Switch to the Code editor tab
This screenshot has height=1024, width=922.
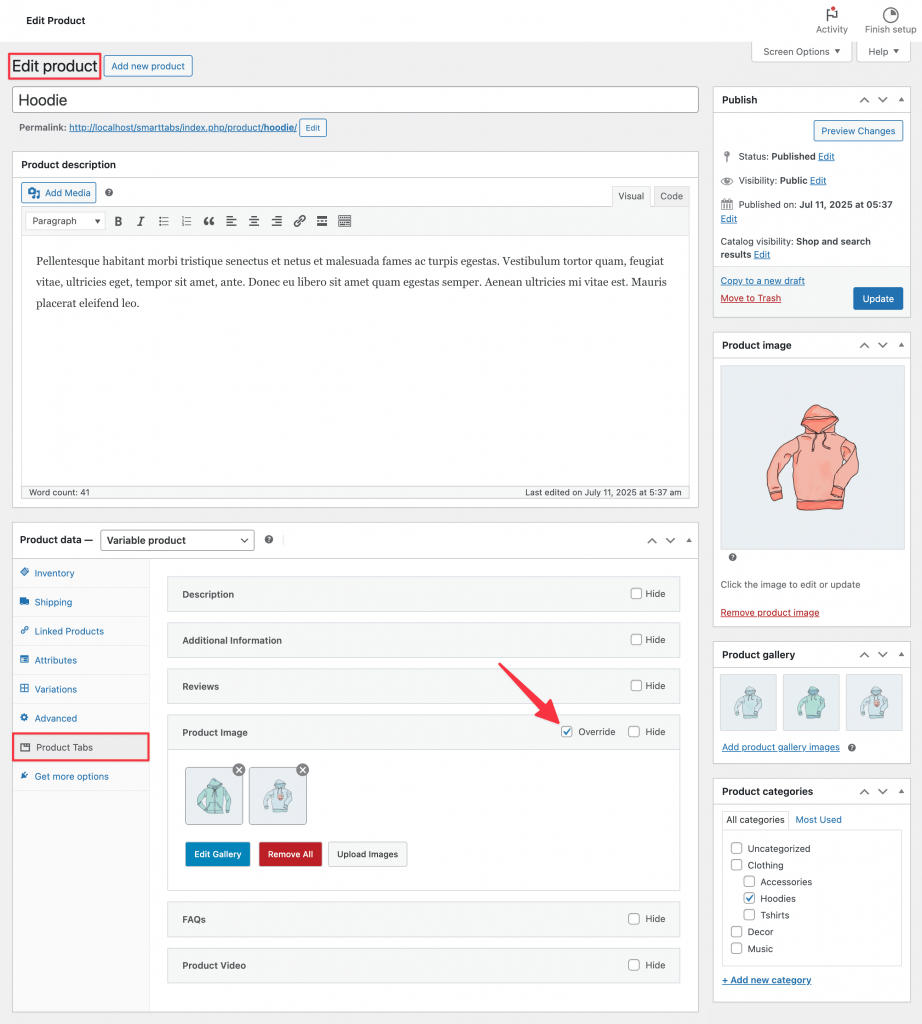(x=671, y=196)
